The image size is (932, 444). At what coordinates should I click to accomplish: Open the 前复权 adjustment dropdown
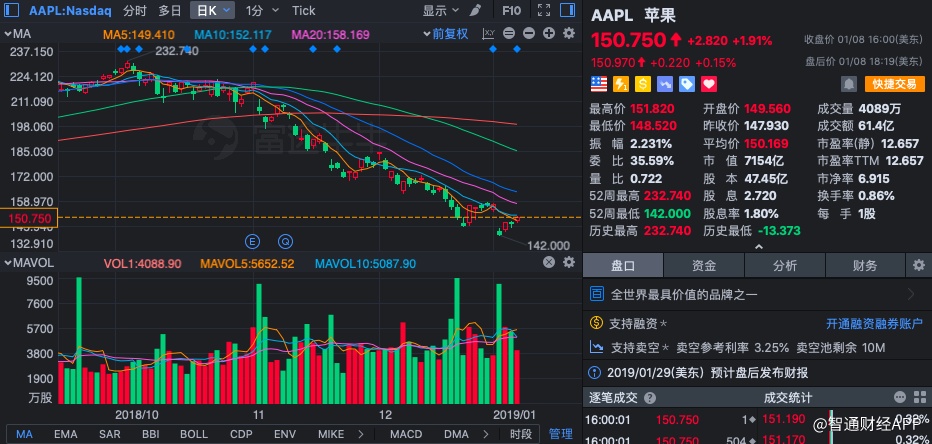tap(445, 34)
